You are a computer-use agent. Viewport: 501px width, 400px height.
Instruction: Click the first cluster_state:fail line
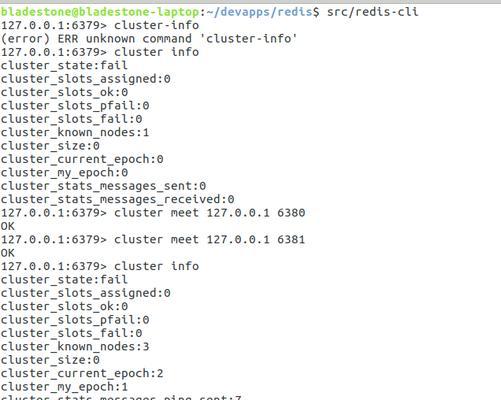tap(64, 65)
